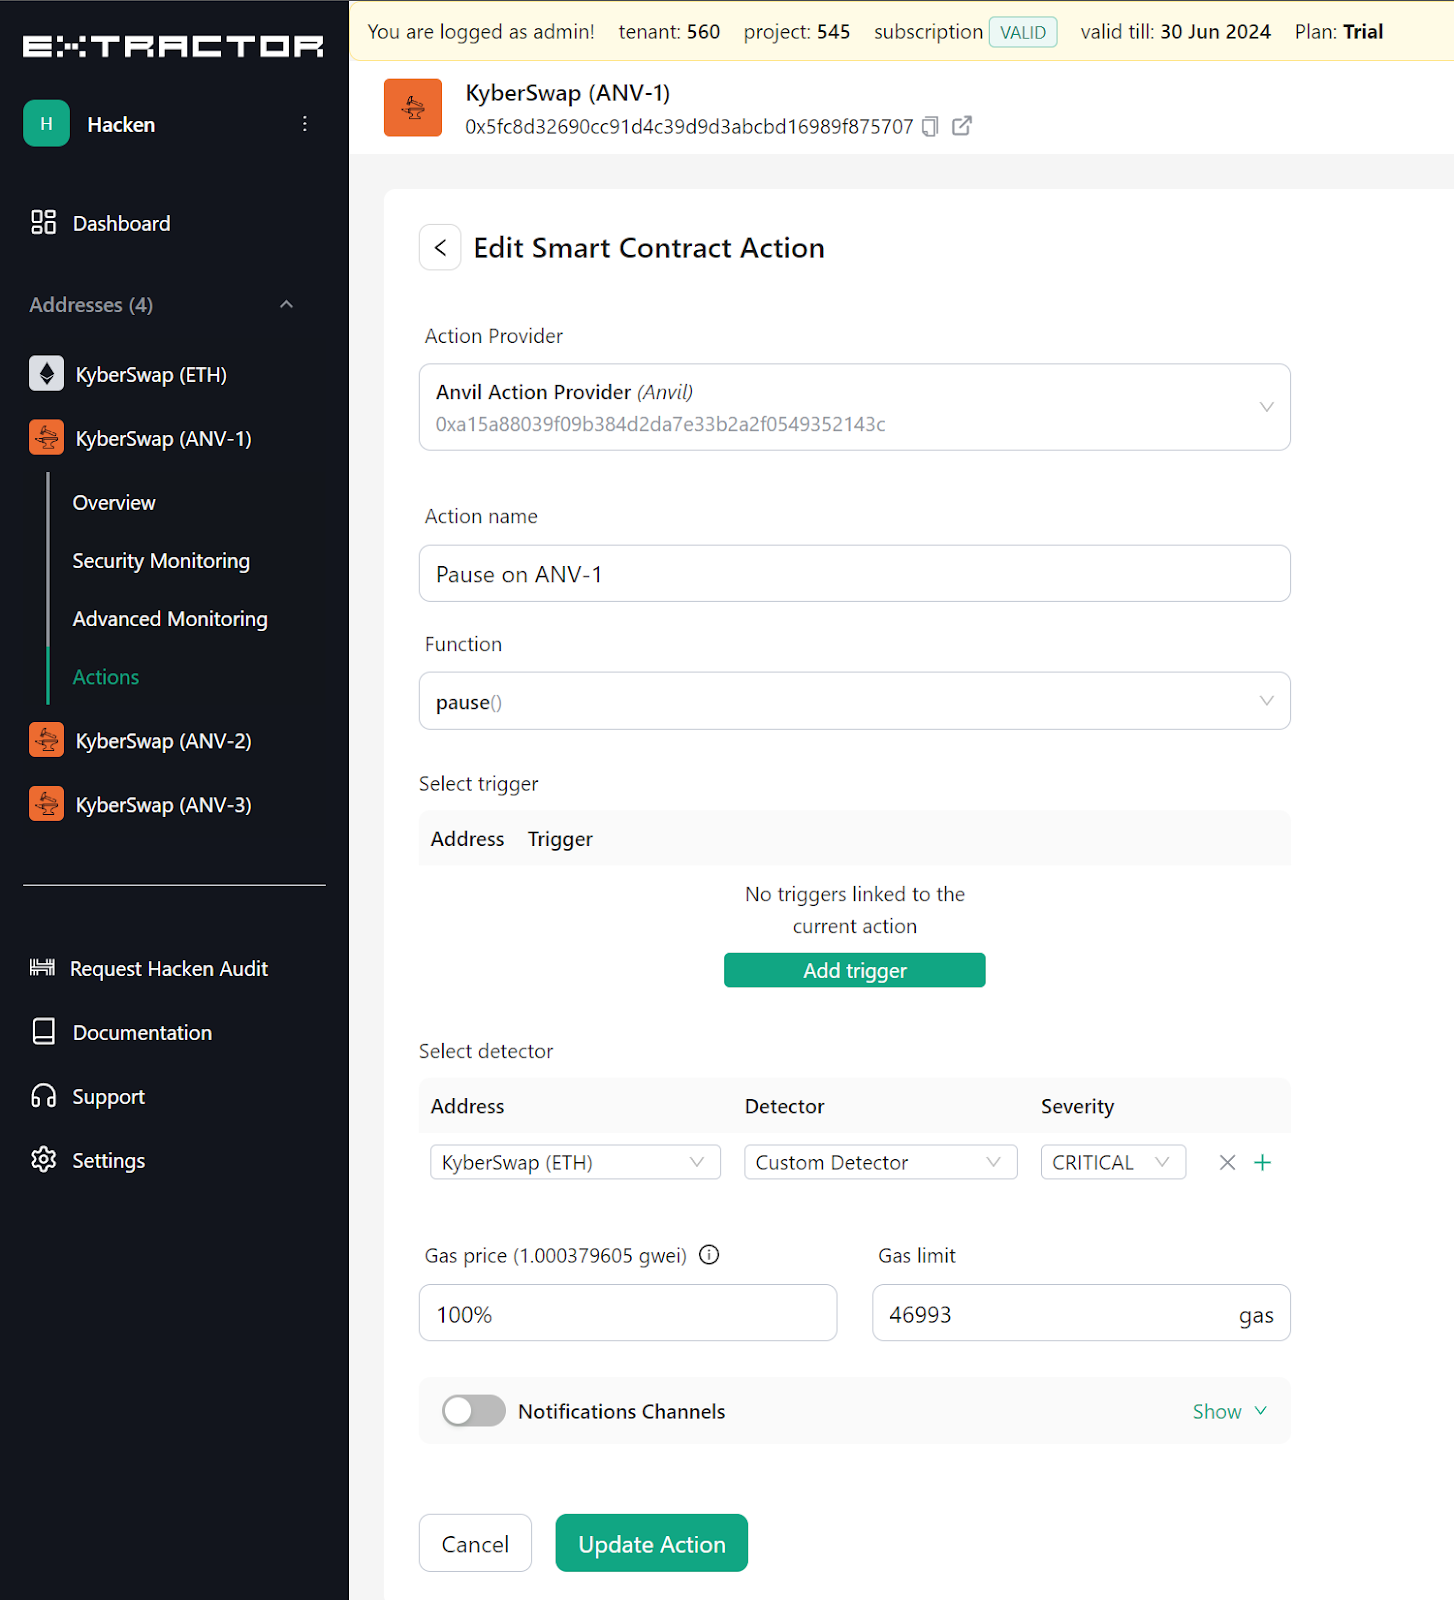Select KyberSwap (ETH) in the sidebar

click(x=151, y=375)
